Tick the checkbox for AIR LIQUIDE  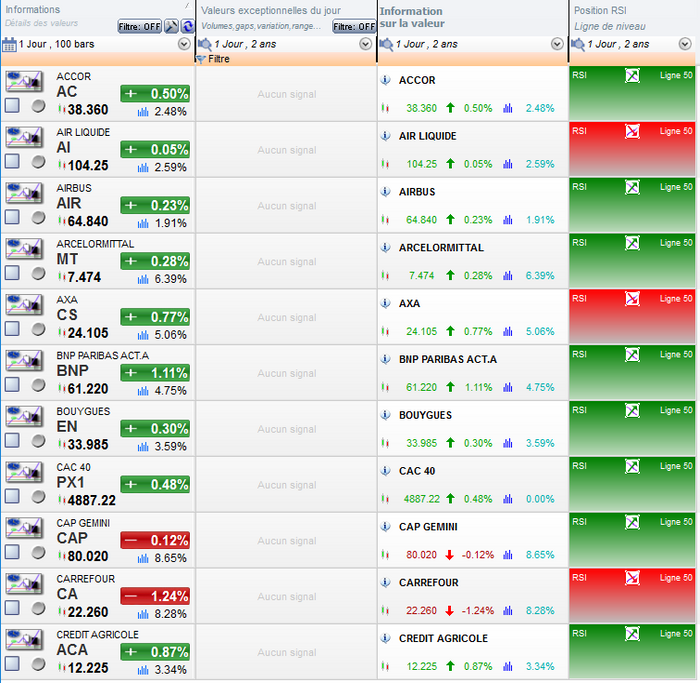[x=12, y=162]
